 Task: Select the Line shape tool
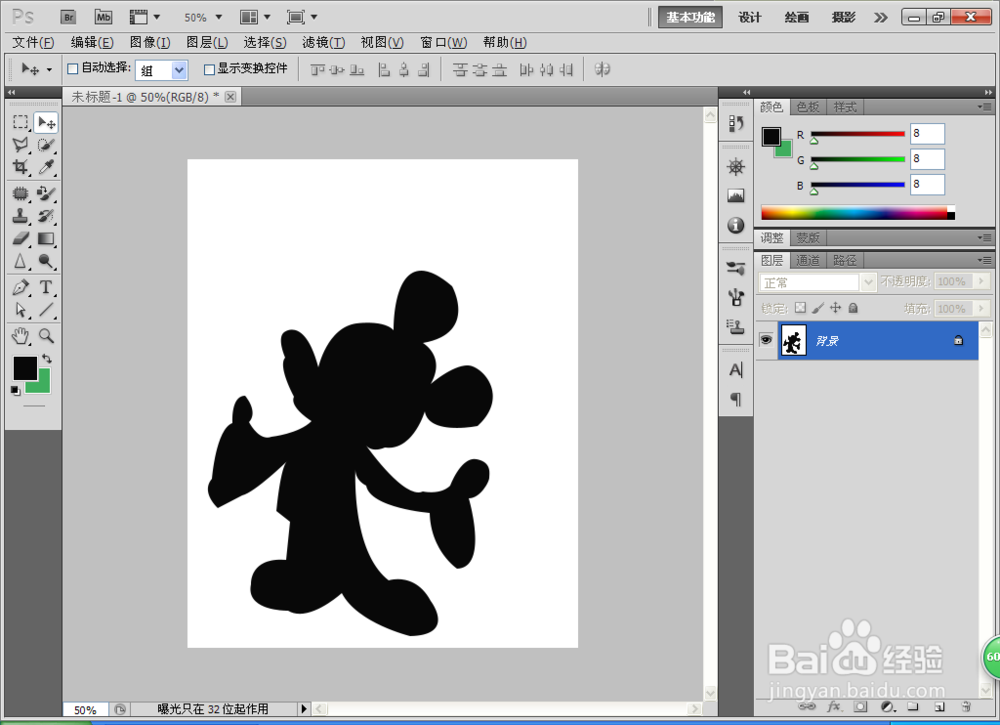(x=46, y=310)
